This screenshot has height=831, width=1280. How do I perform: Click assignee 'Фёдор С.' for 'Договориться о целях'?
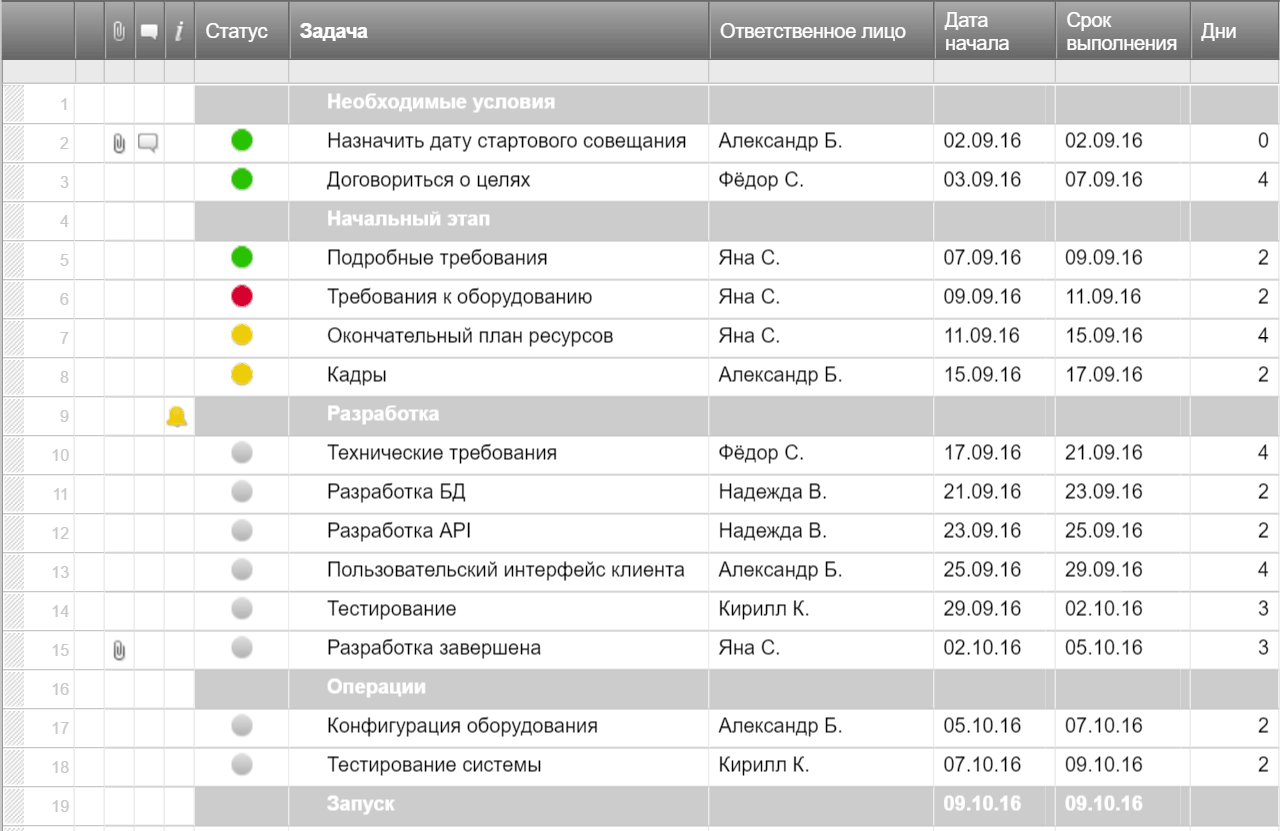point(761,180)
